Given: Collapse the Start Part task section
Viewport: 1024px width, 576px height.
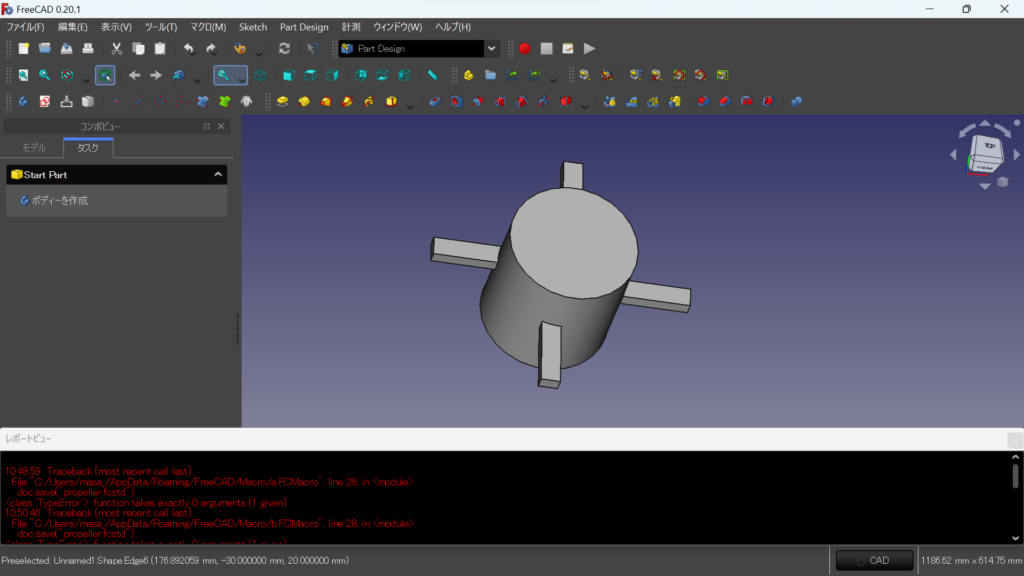Looking at the screenshot, I should click(217, 174).
